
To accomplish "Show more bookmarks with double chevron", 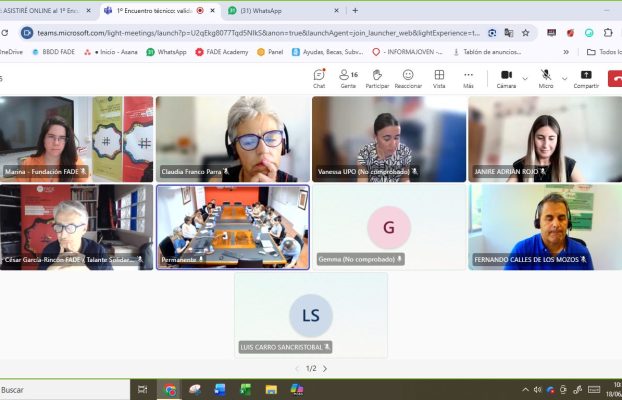I will click(566, 52).
